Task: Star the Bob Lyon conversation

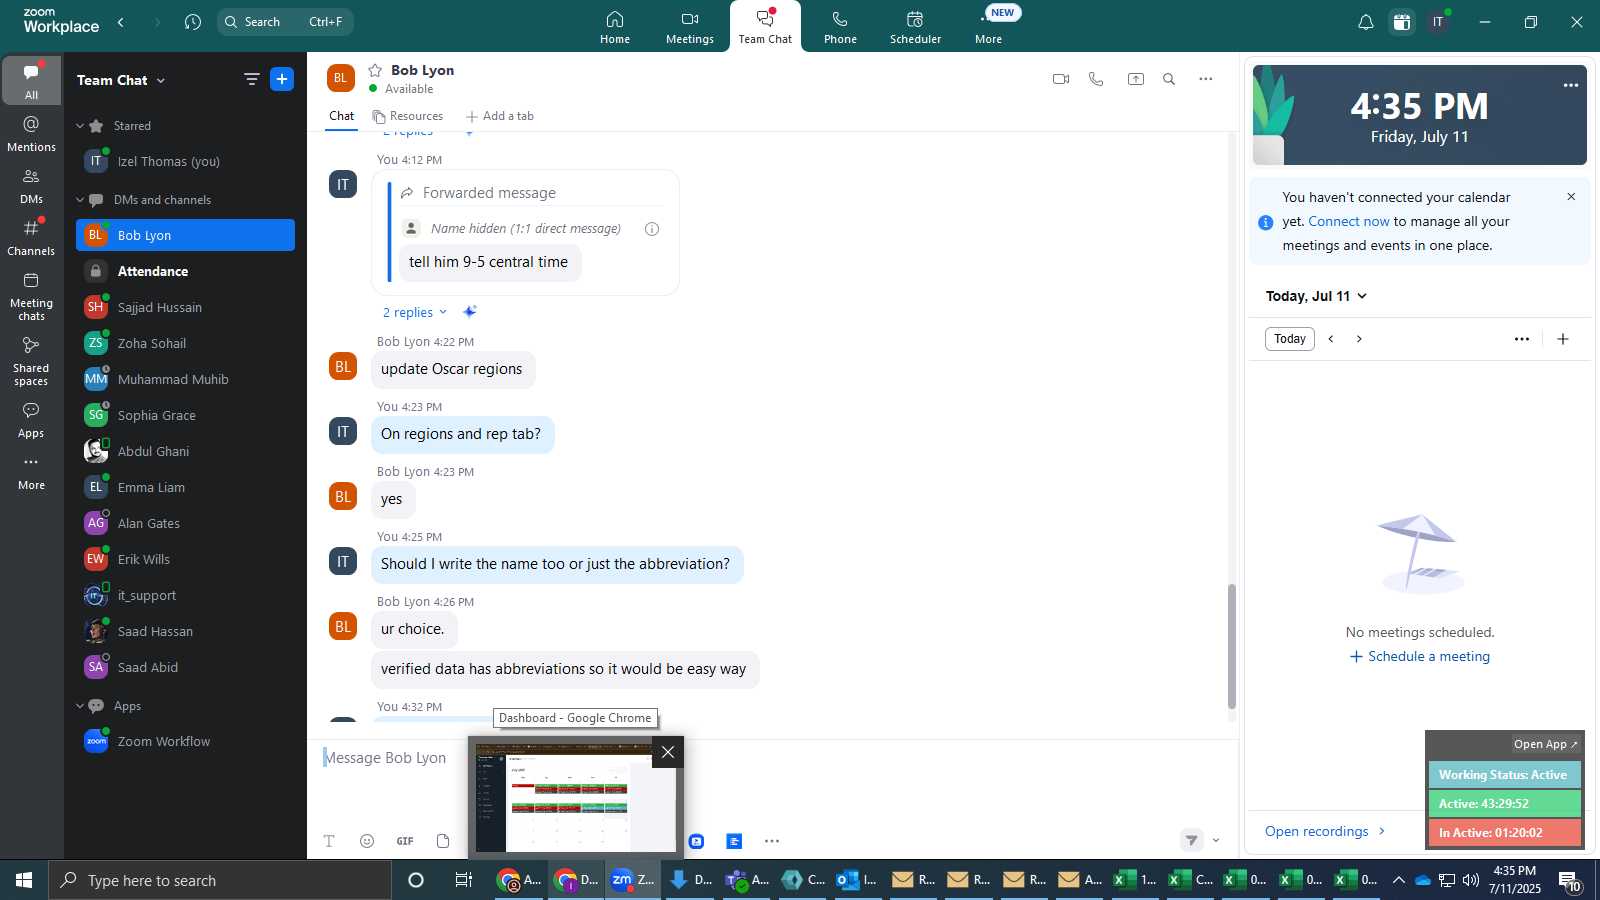Action: [375, 70]
